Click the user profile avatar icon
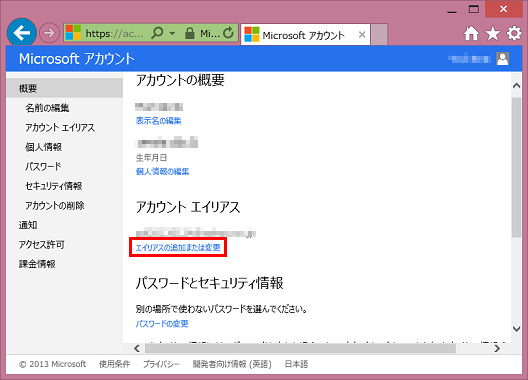The image size is (528, 380). (502, 59)
